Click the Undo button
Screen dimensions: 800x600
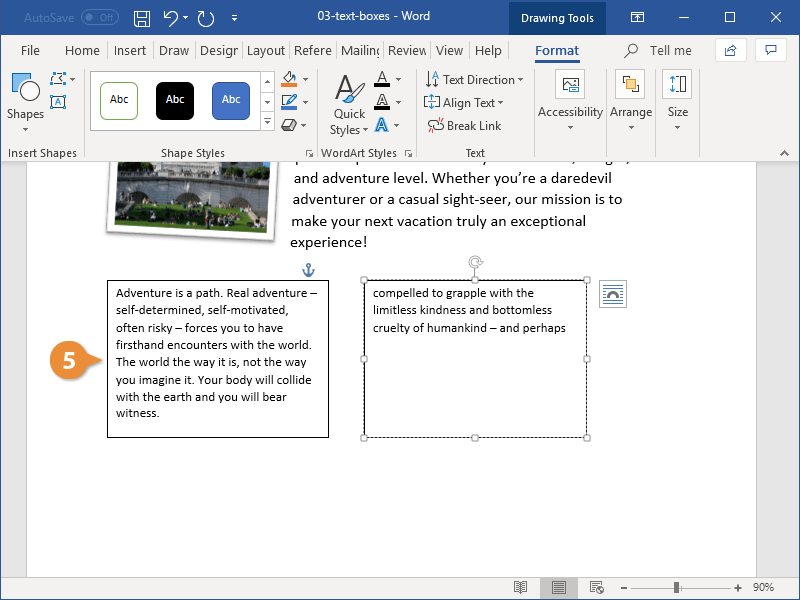point(168,17)
